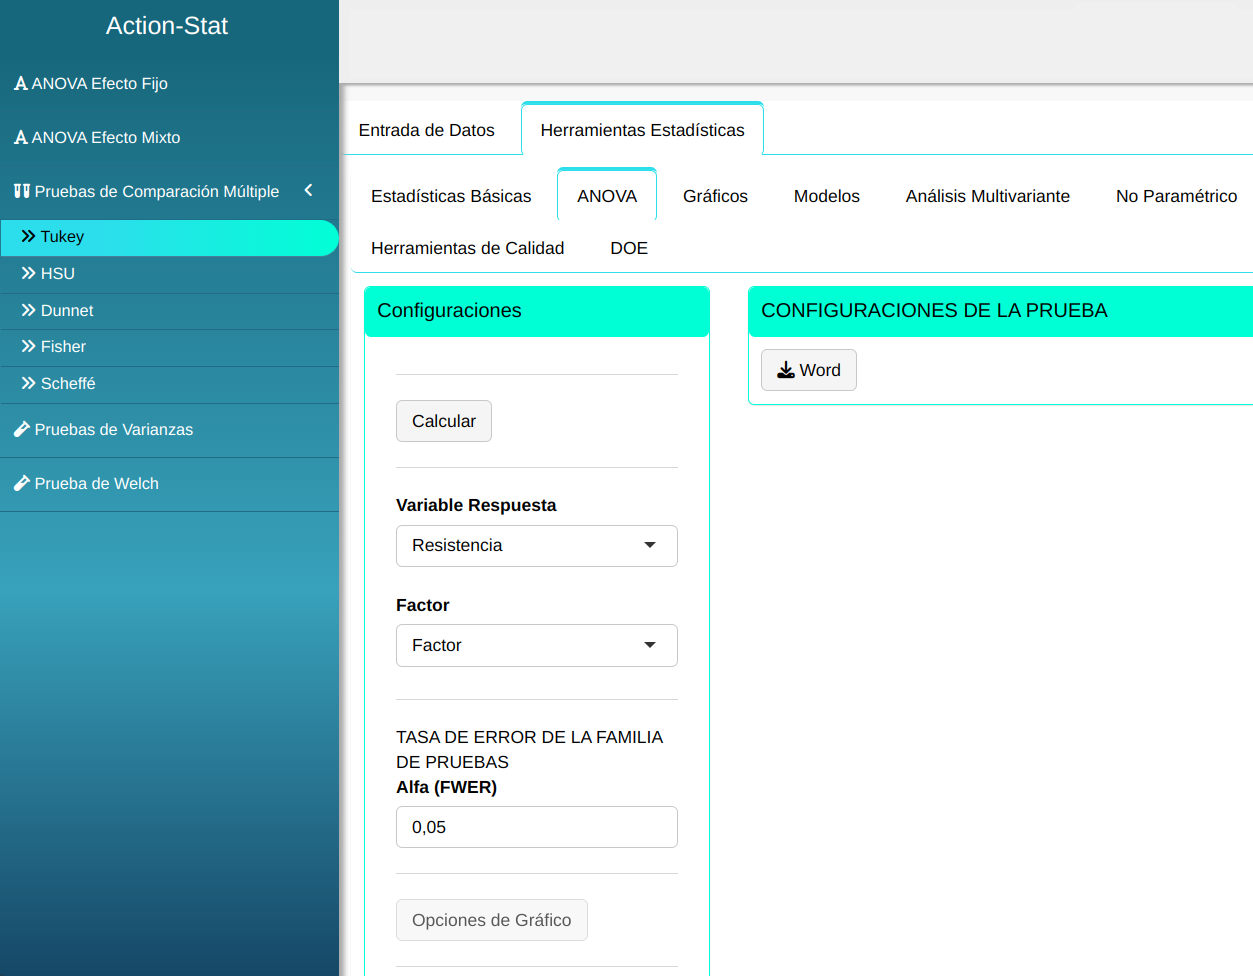1253x976 pixels.
Task: Click the double-chevron icon beside Tukey
Action: coord(28,236)
